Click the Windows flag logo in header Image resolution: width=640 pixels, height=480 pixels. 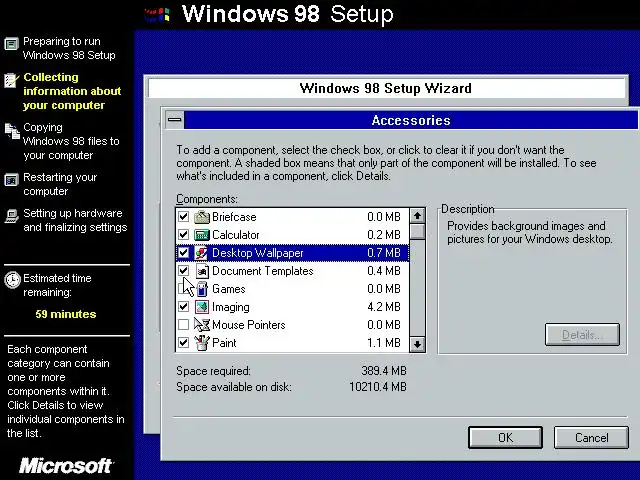coord(157,15)
